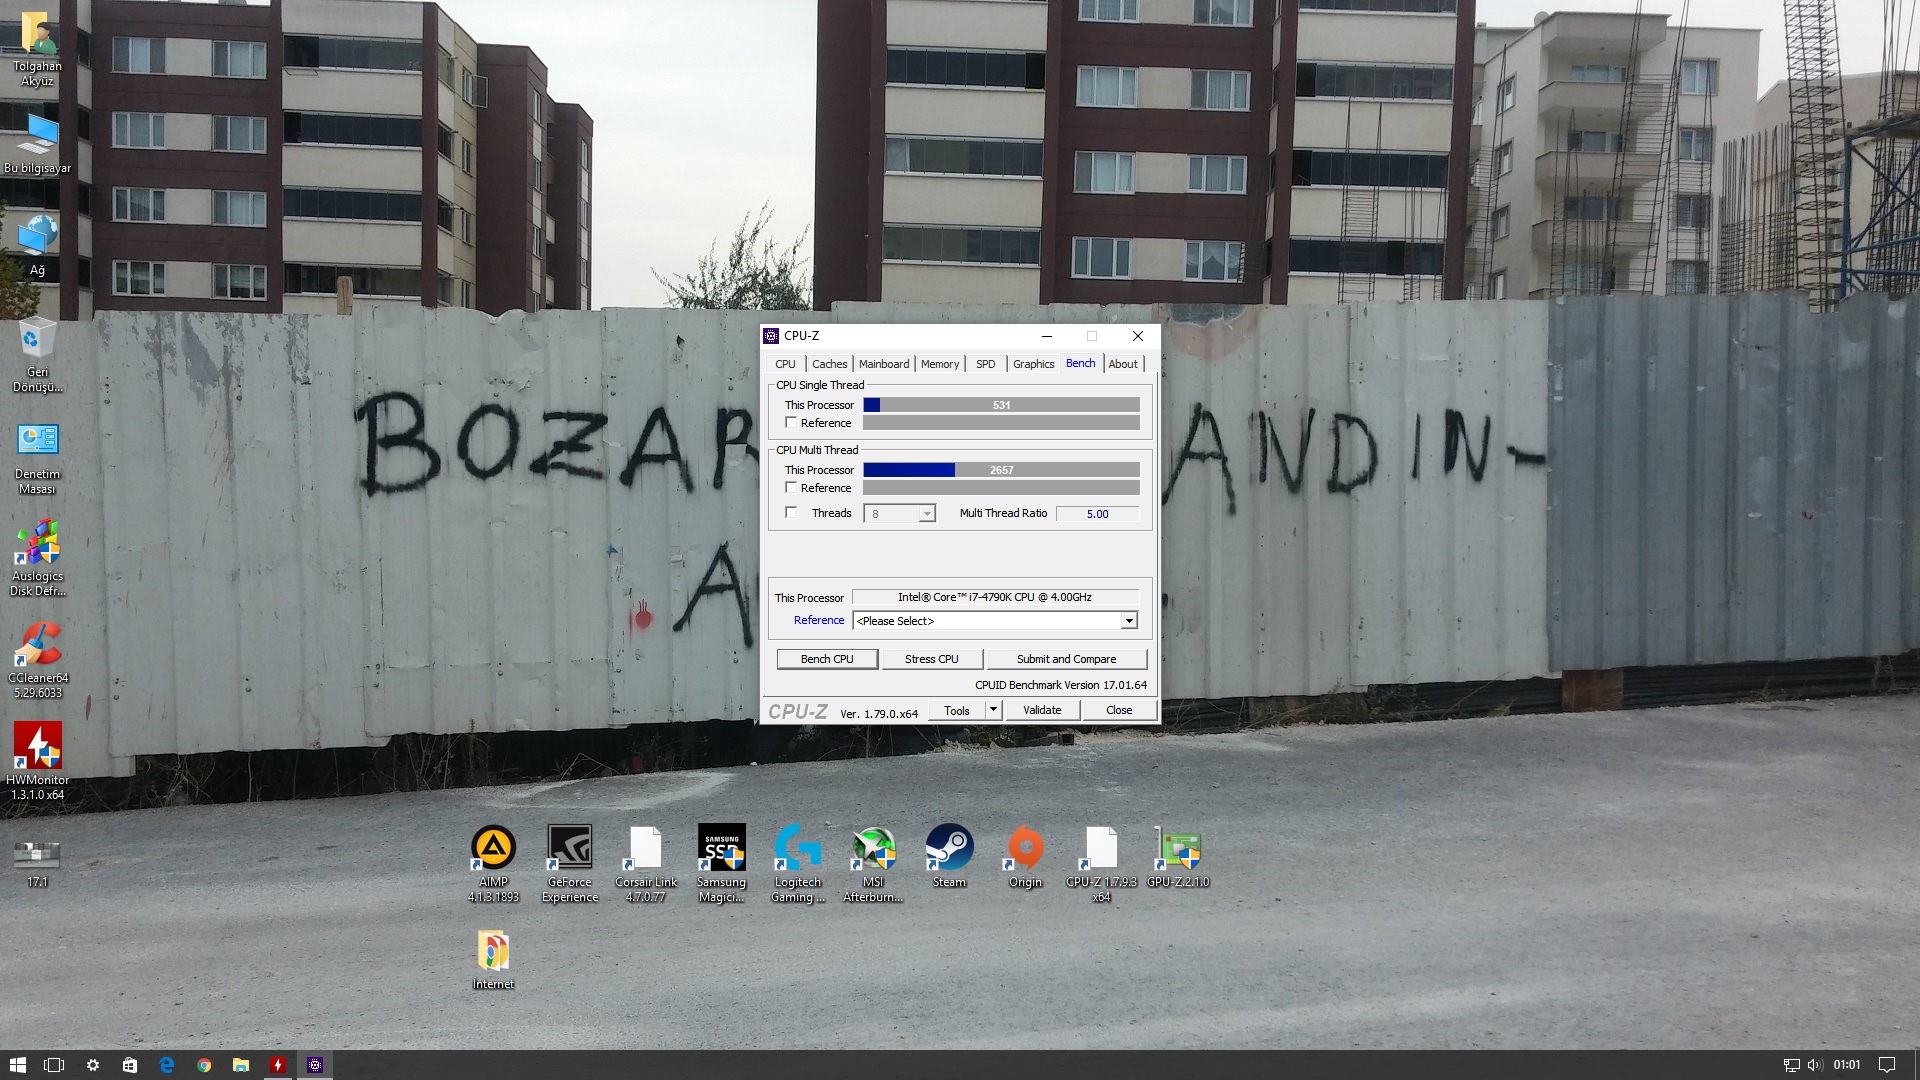Click Multi Thread Ratio value 5.00

1097,514
